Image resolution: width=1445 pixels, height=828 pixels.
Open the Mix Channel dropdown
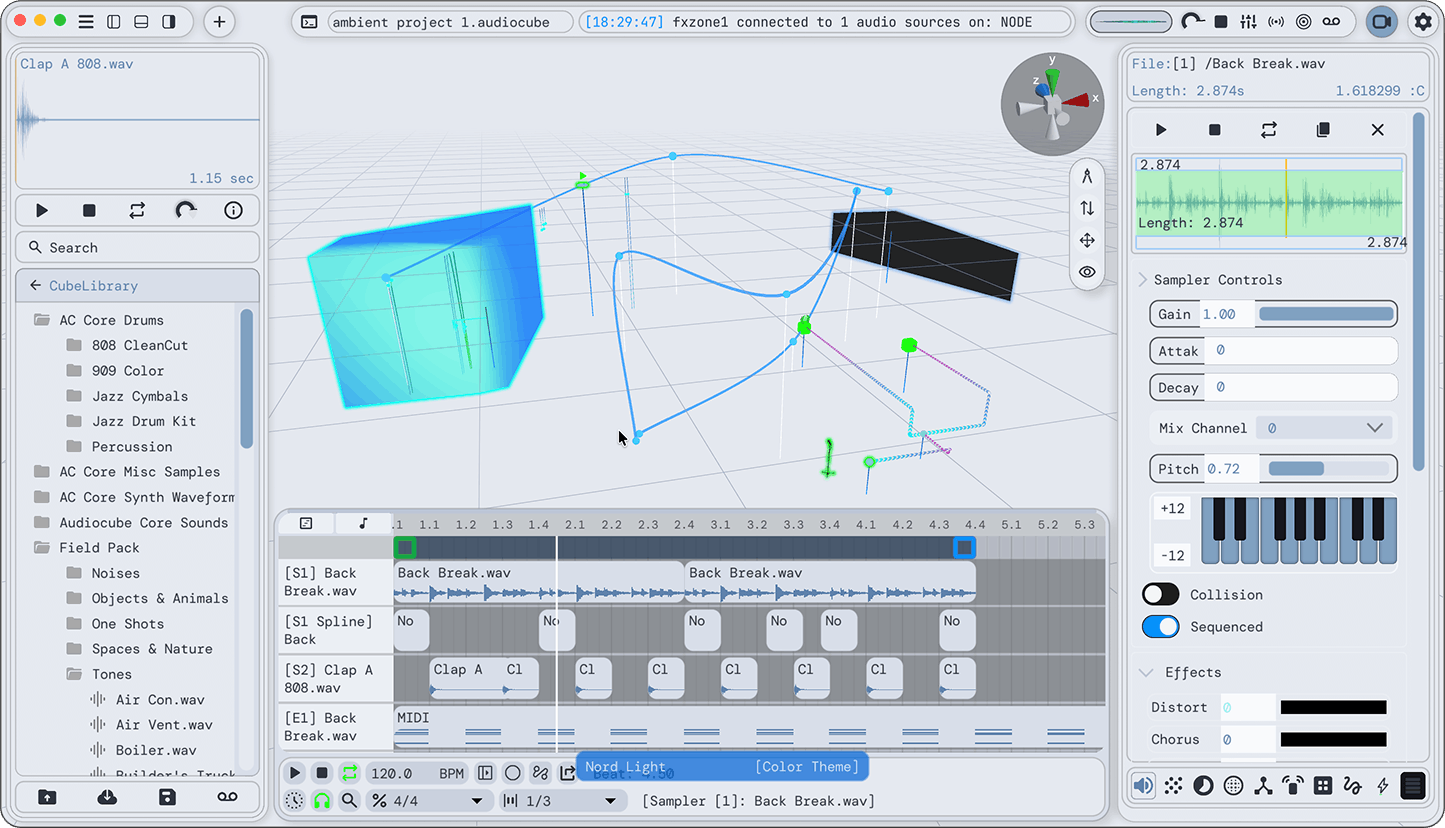tap(1323, 428)
